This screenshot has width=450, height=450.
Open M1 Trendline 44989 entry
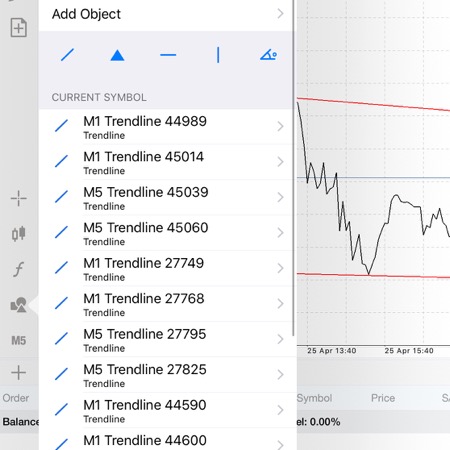pos(168,127)
